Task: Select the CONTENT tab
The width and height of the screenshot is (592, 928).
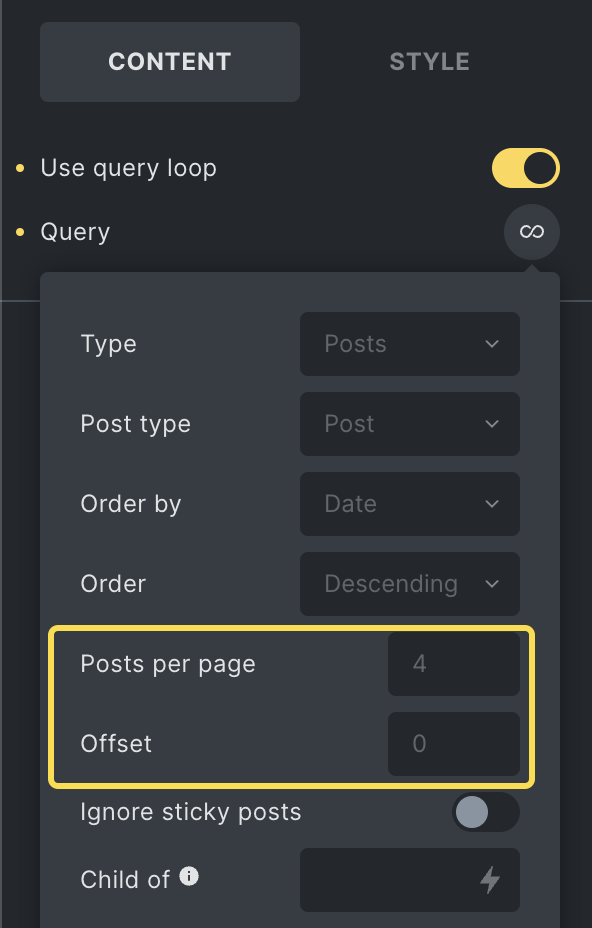Action: (170, 62)
